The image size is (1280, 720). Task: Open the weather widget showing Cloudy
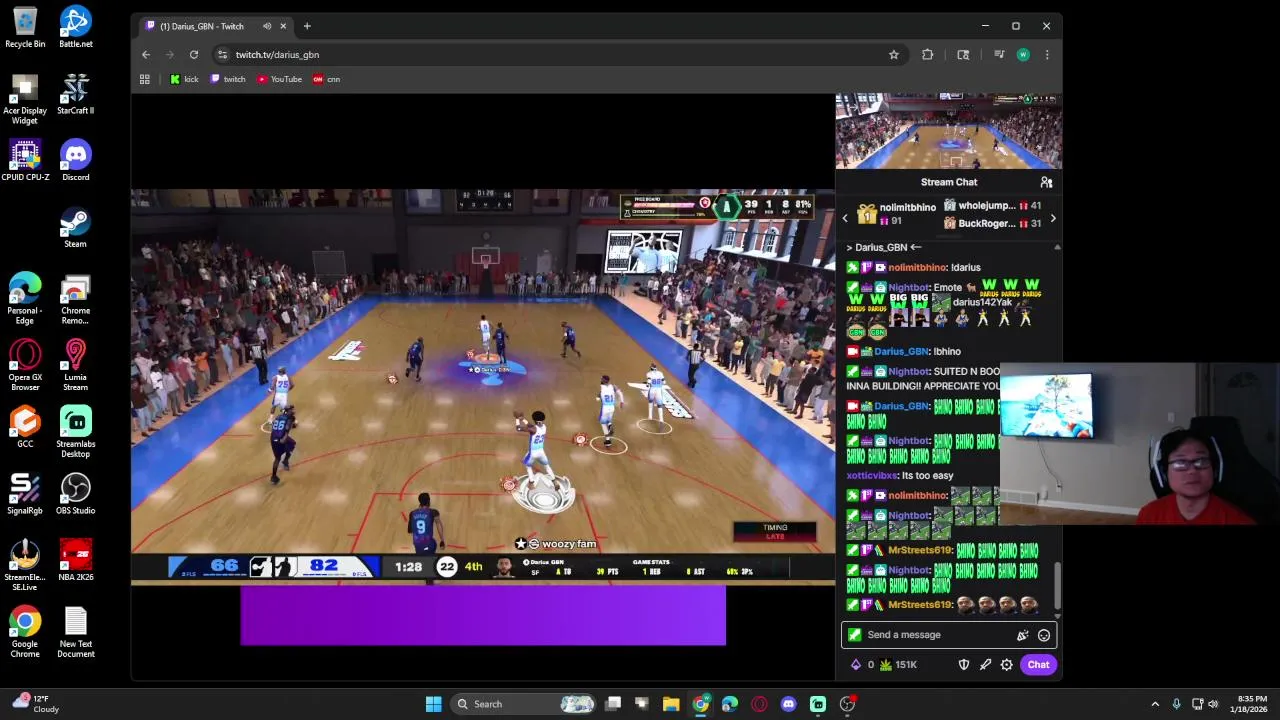coord(36,704)
